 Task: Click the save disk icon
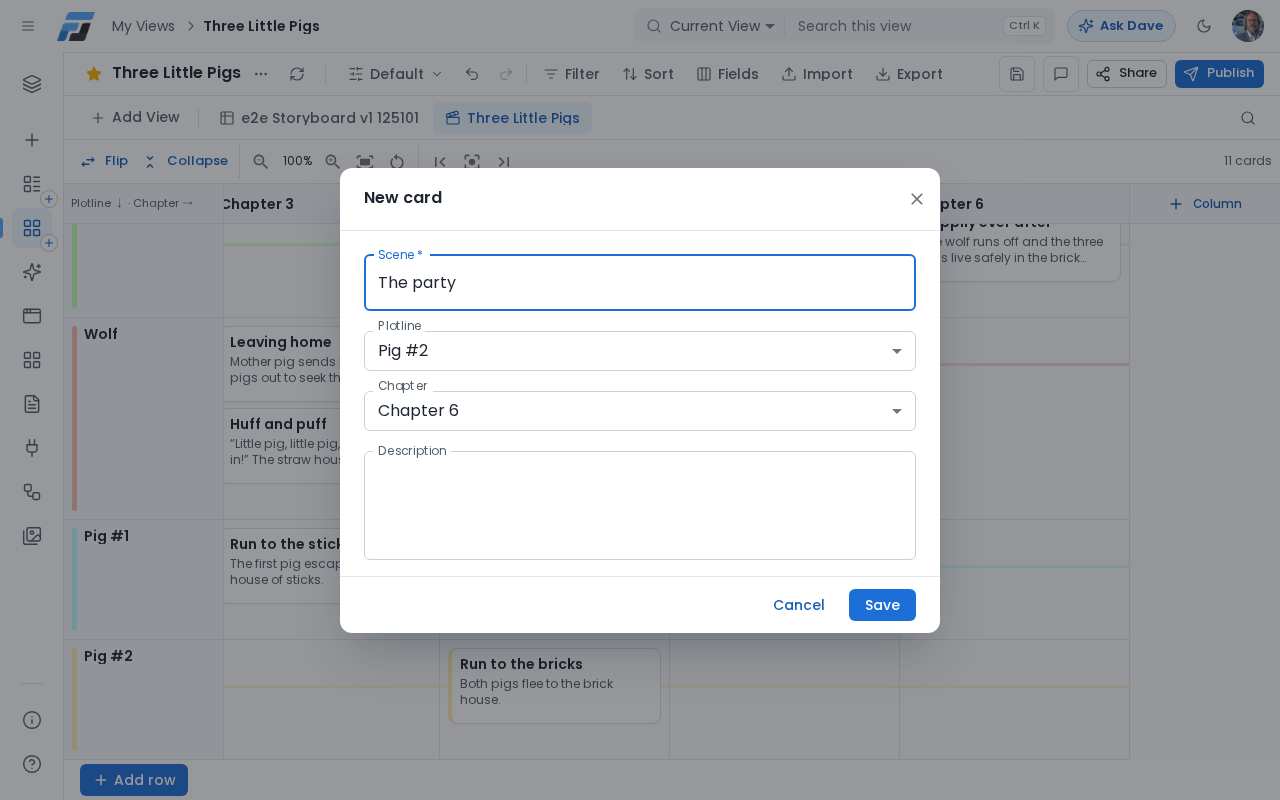click(x=1017, y=74)
